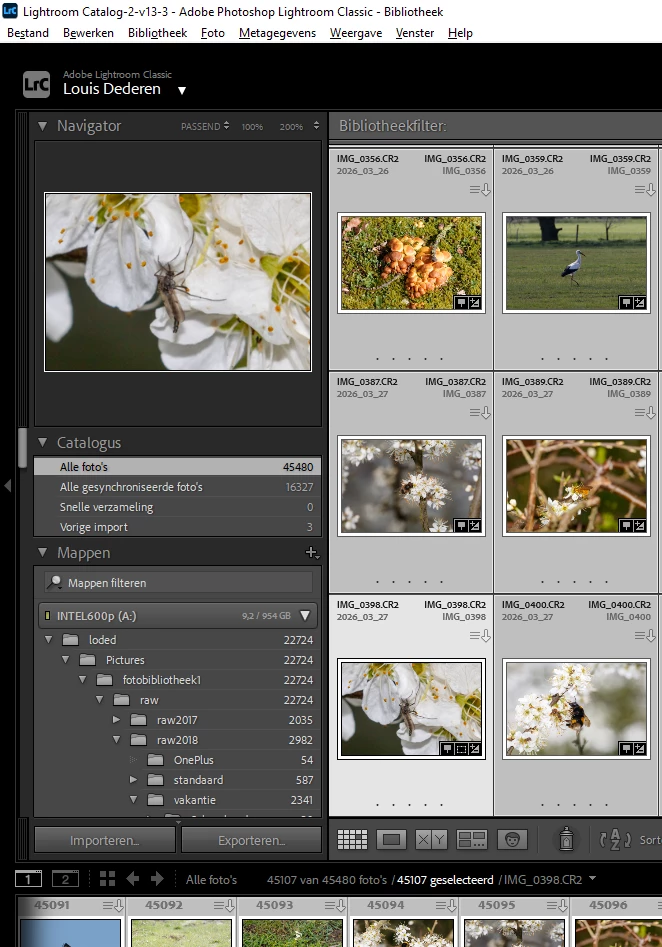
Task: Select Alle foto's in Catalogus
Action: 178,466
